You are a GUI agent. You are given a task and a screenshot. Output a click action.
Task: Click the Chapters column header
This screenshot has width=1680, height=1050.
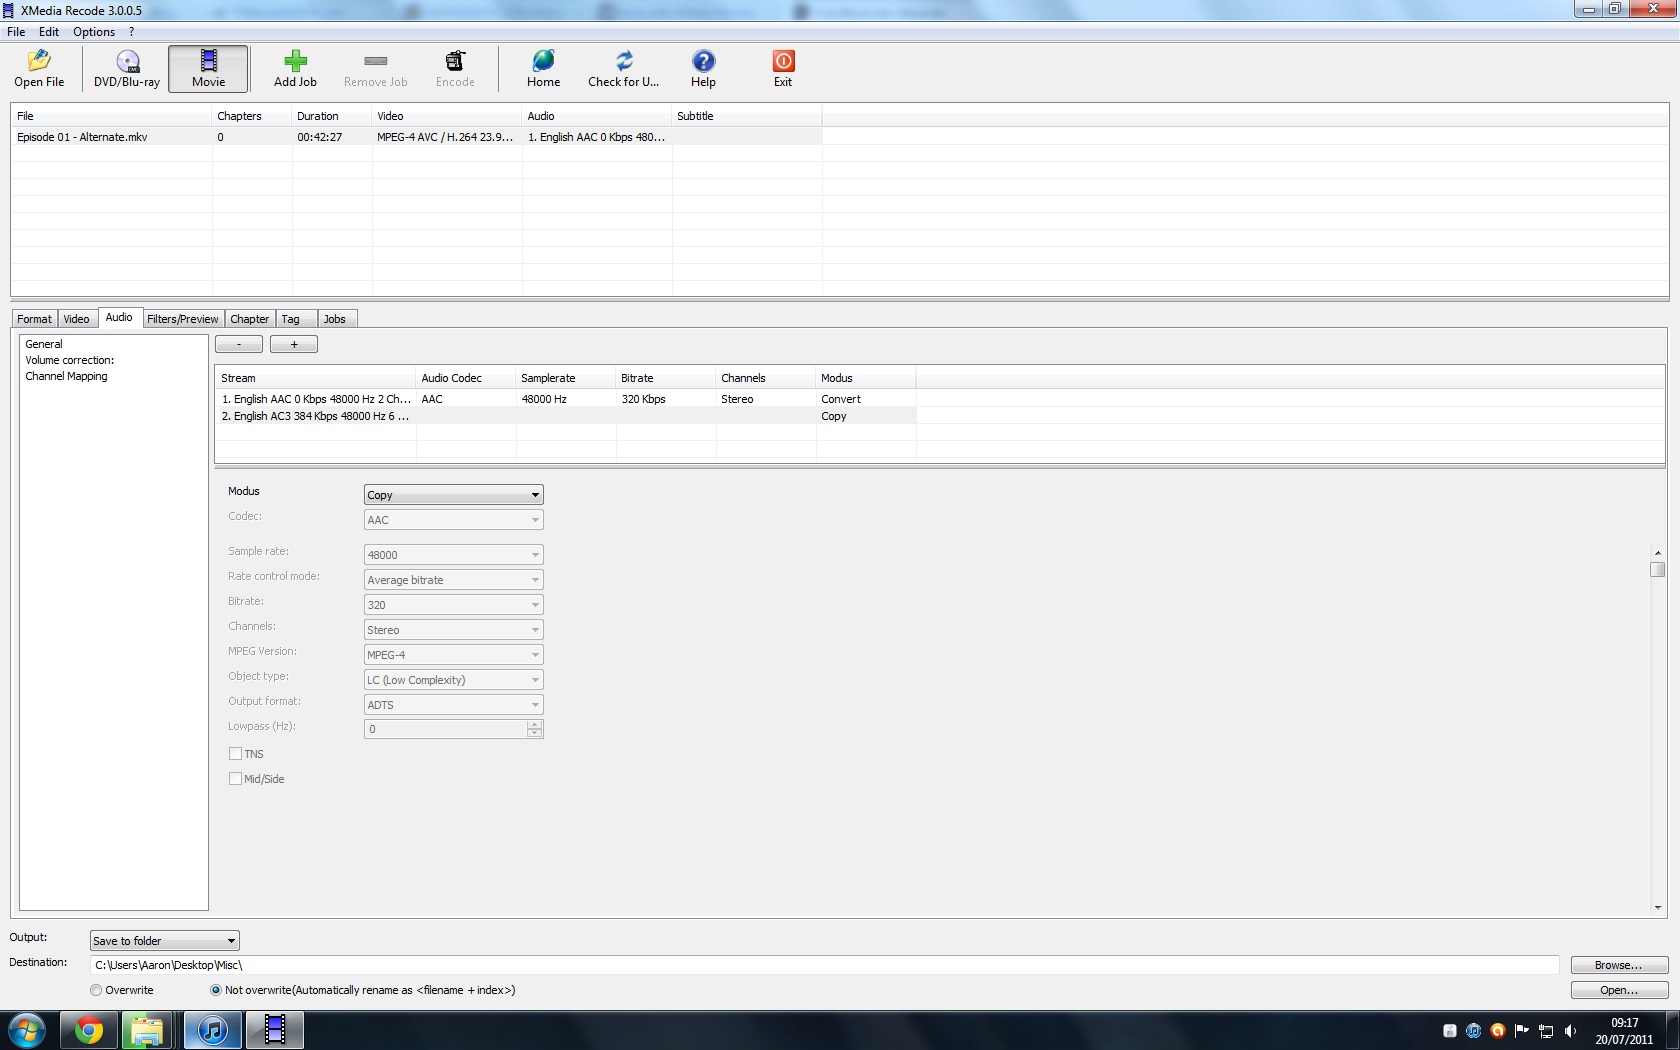tap(252, 116)
